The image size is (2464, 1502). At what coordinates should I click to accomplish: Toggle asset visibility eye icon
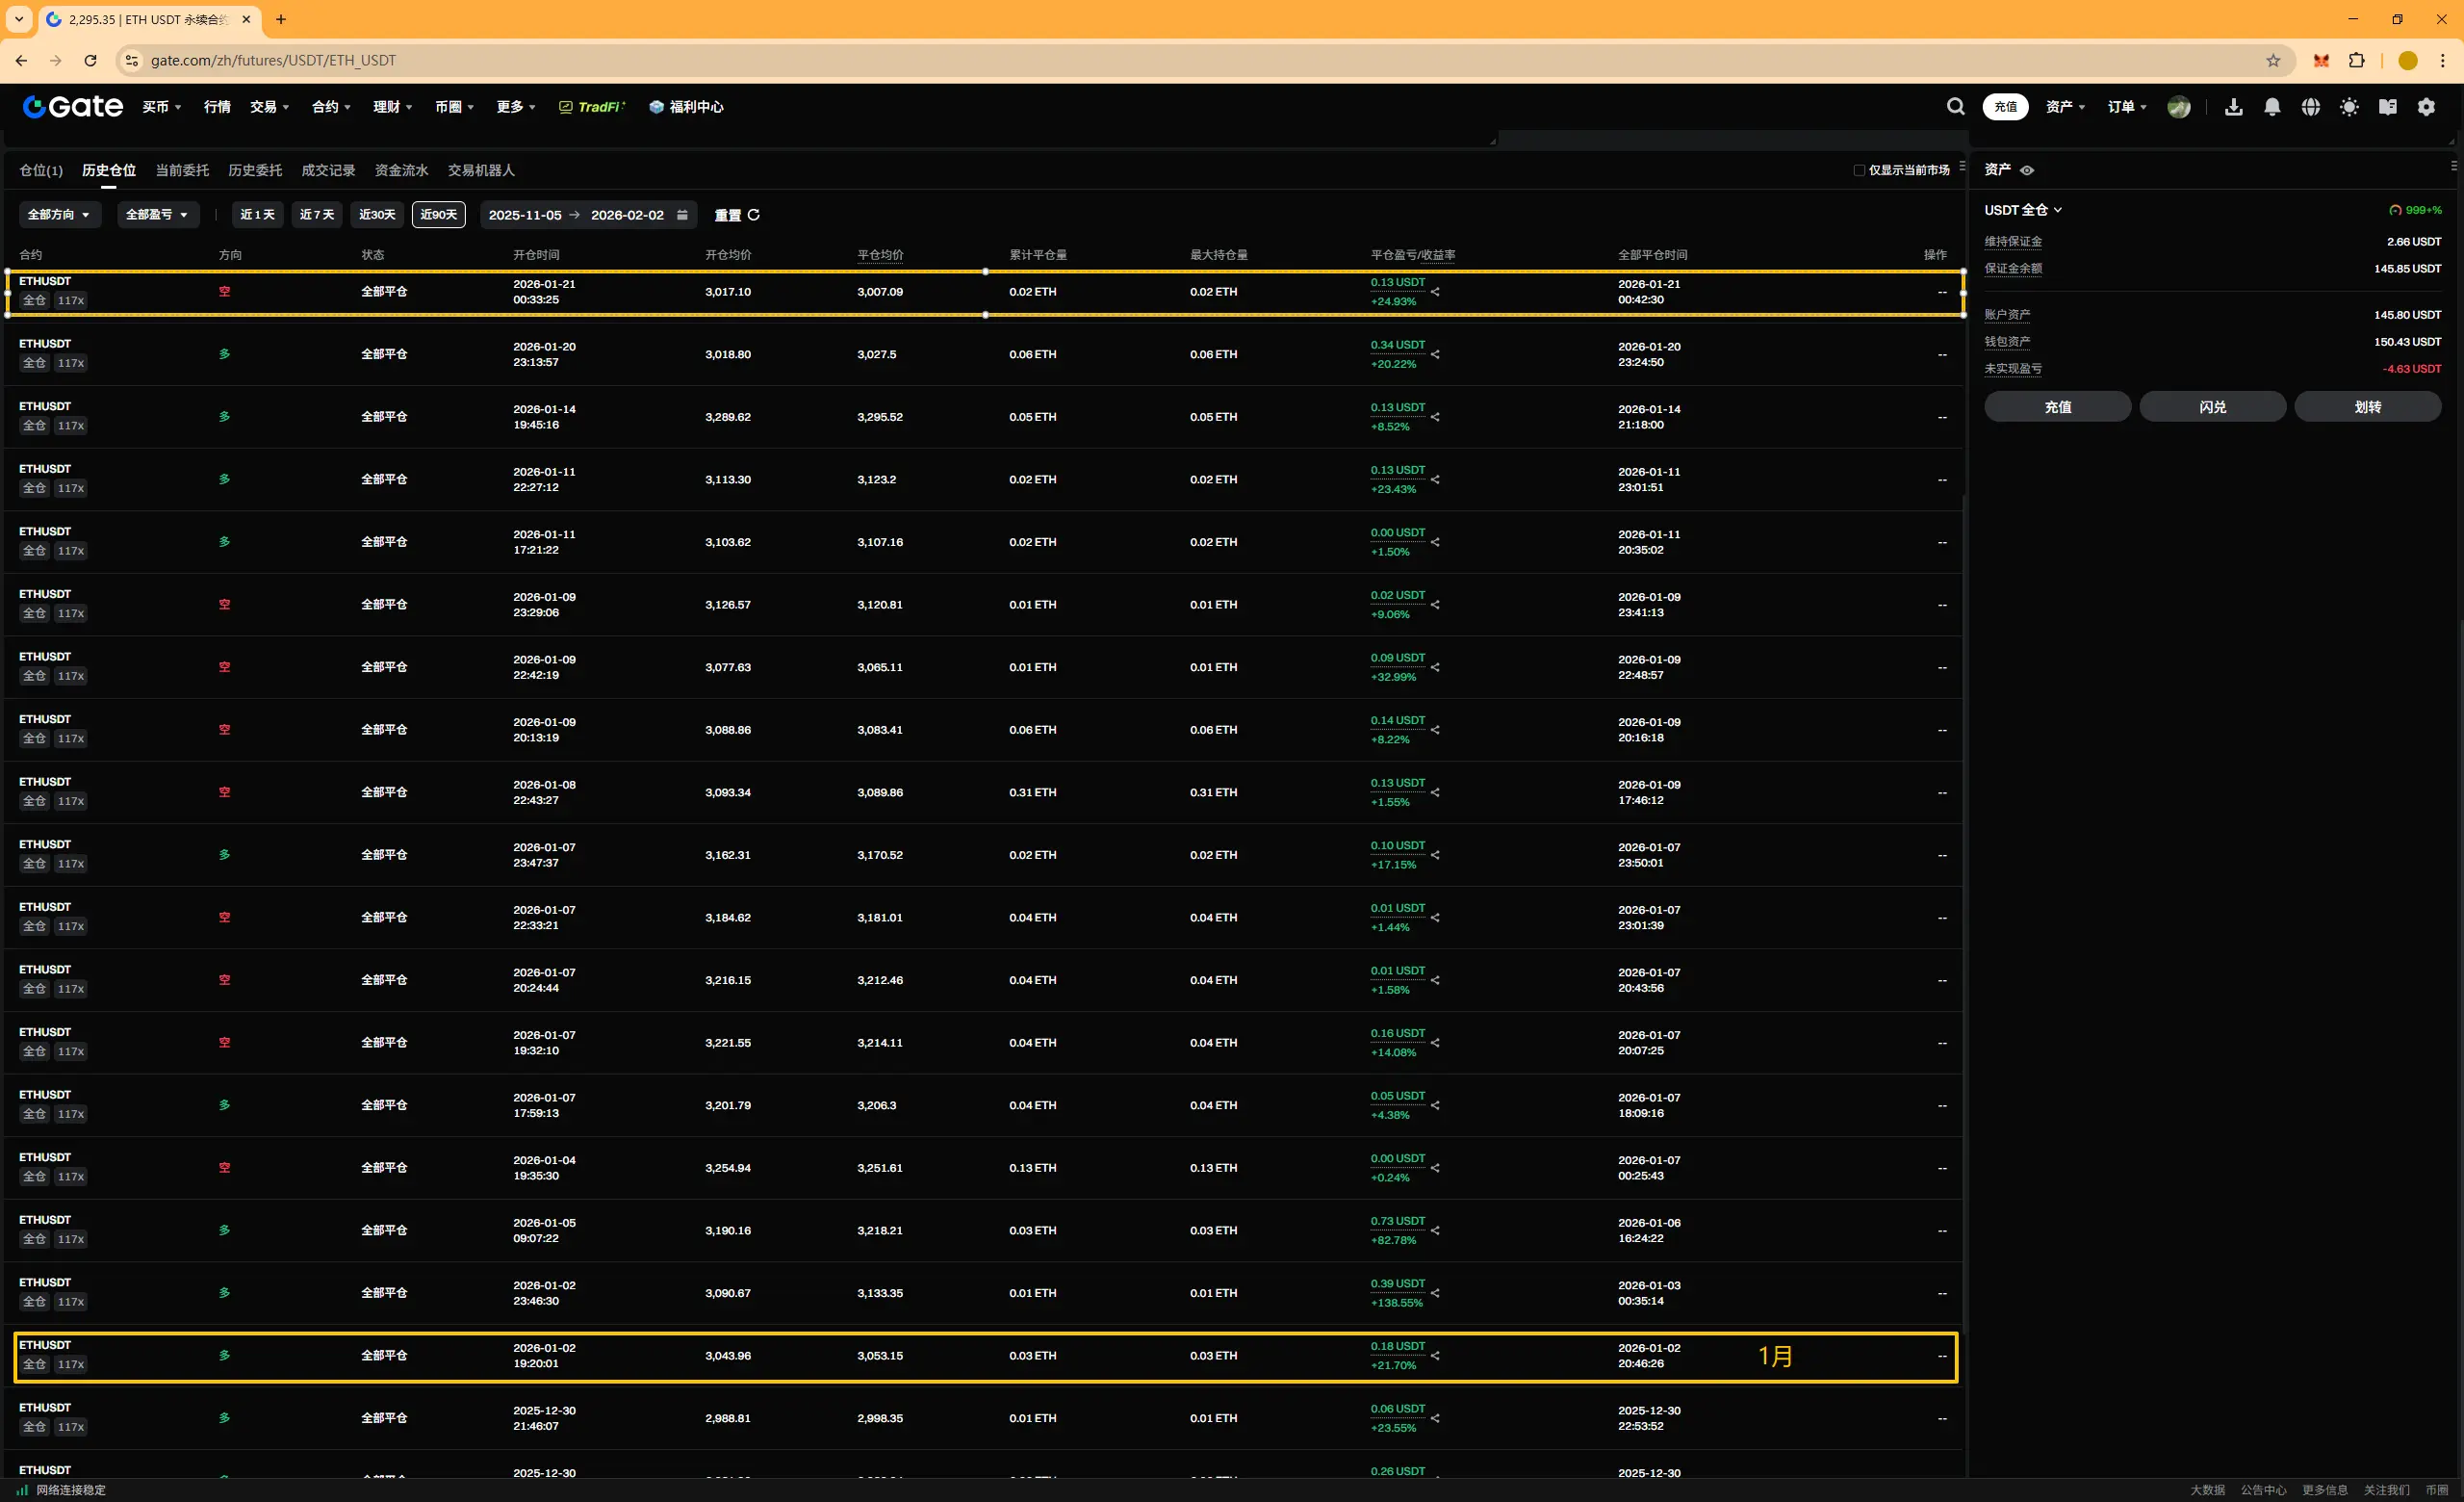point(2027,171)
